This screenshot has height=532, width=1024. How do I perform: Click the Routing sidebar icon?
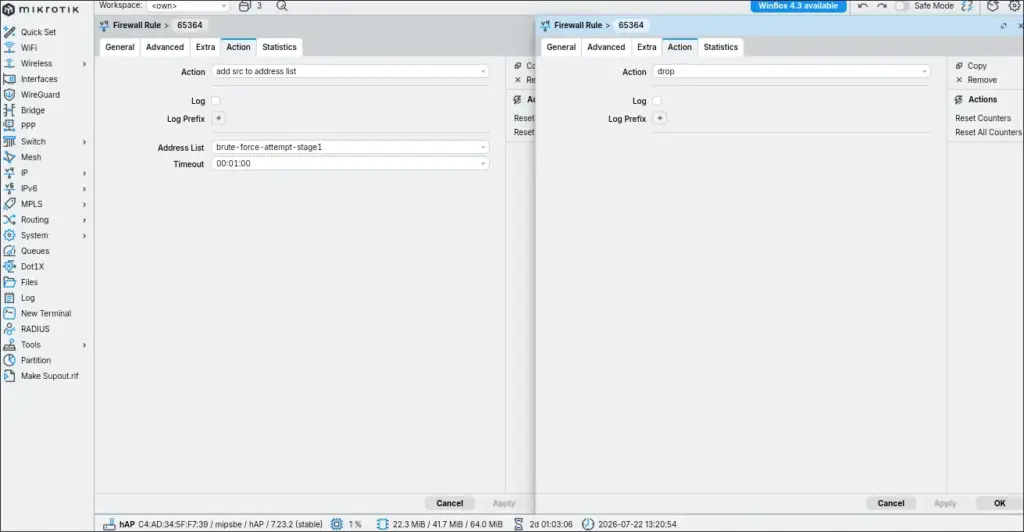[x=10, y=220]
